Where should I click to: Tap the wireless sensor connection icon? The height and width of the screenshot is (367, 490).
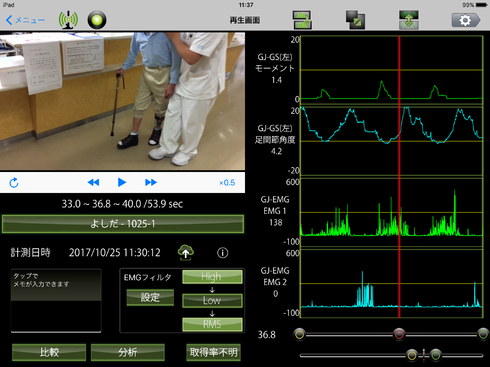tap(68, 20)
